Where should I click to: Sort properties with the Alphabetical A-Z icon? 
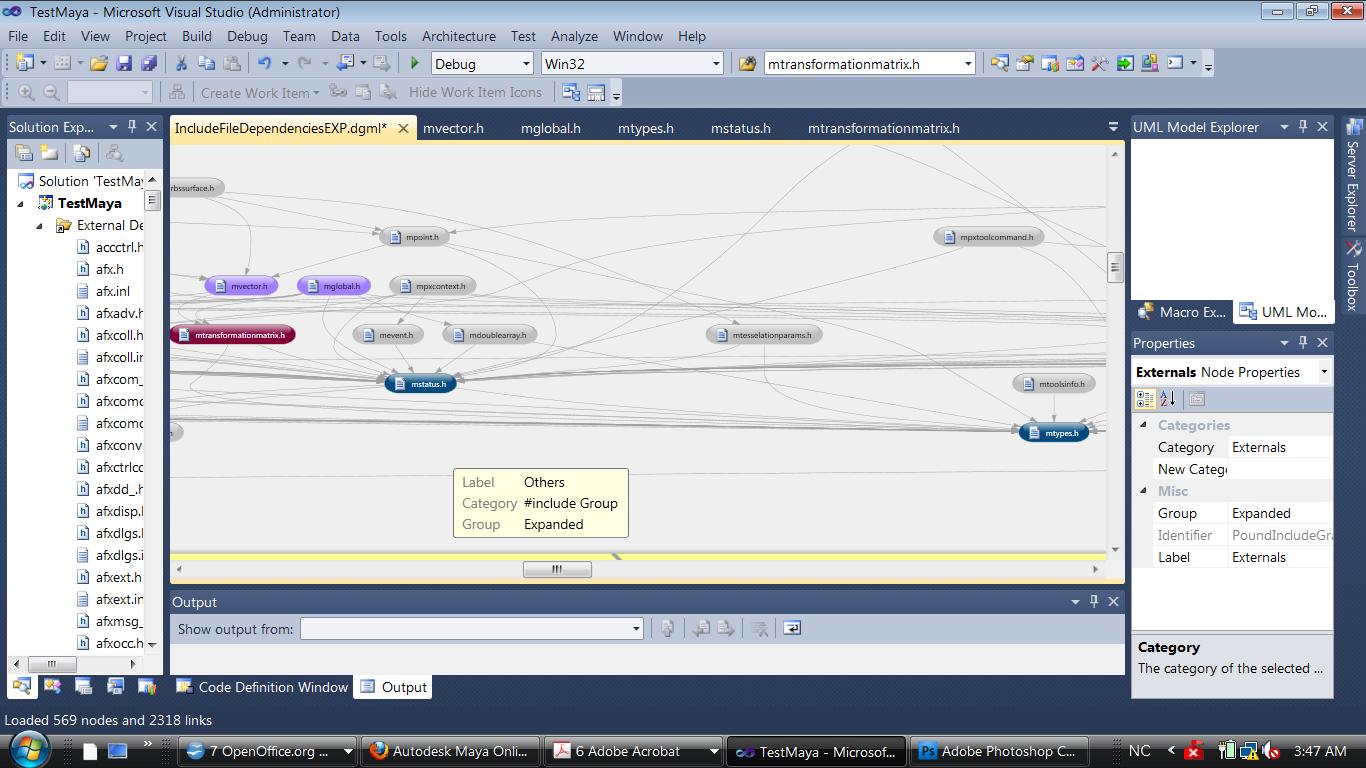[1167, 399]
